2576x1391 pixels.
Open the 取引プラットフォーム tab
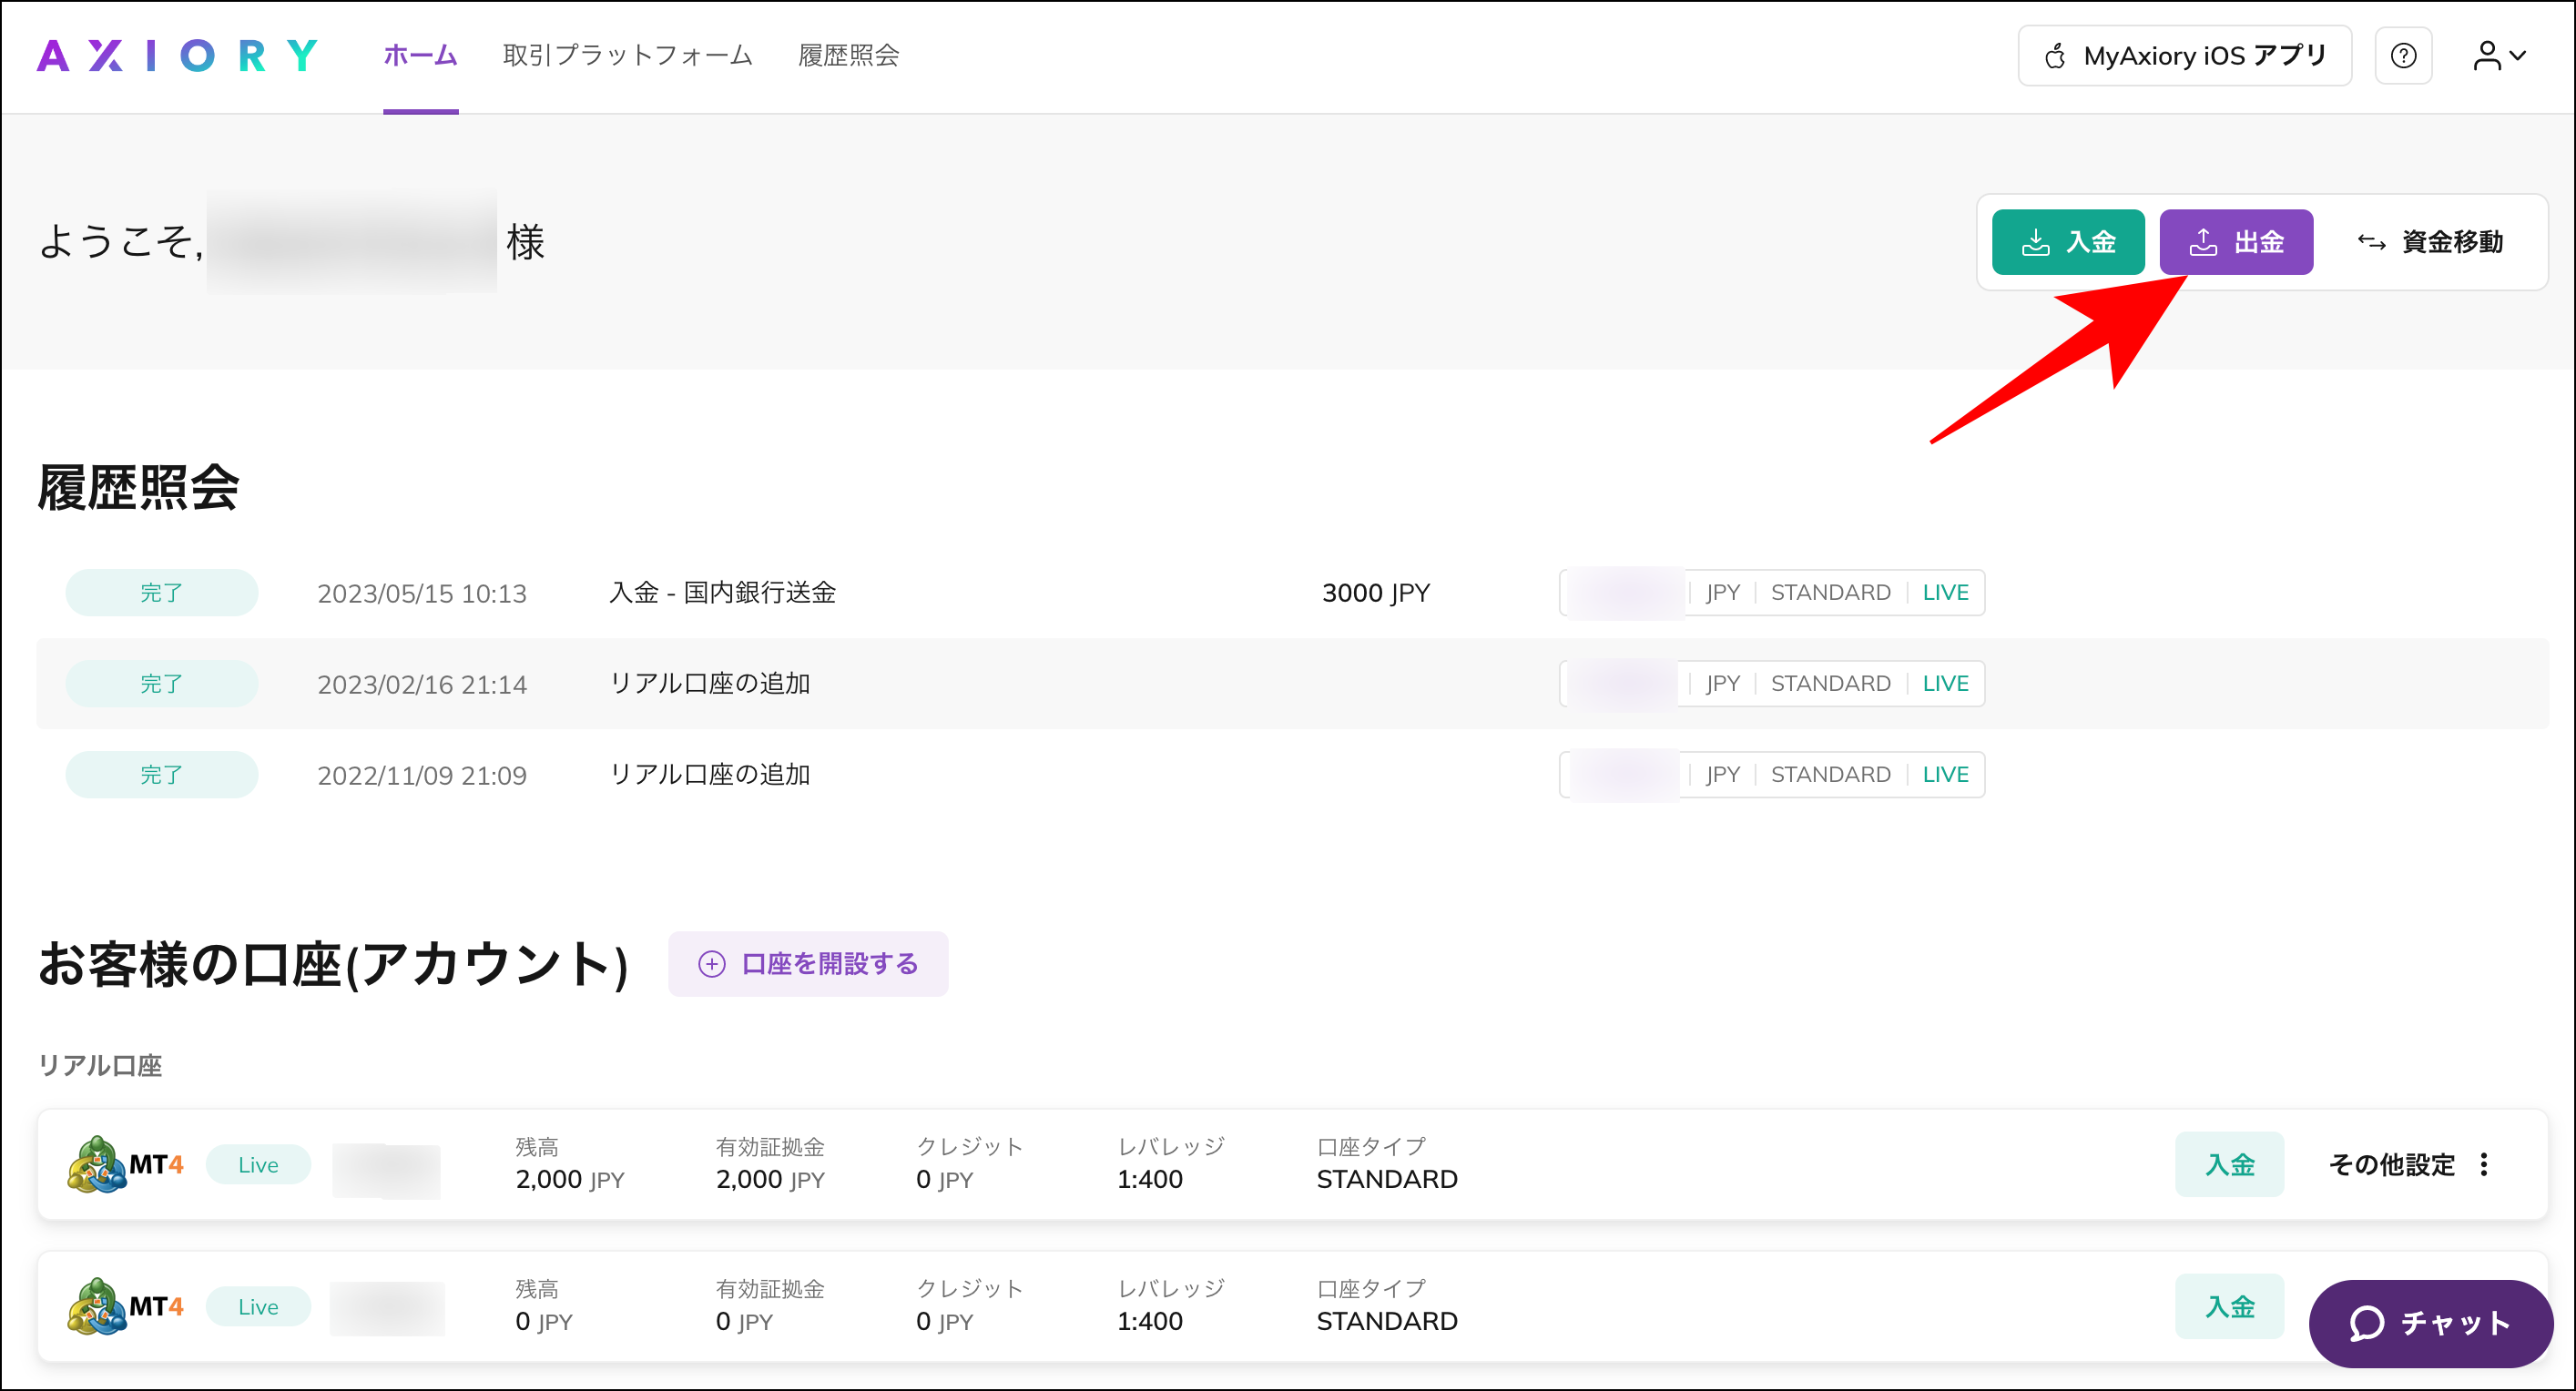click(x=627, y=56)
